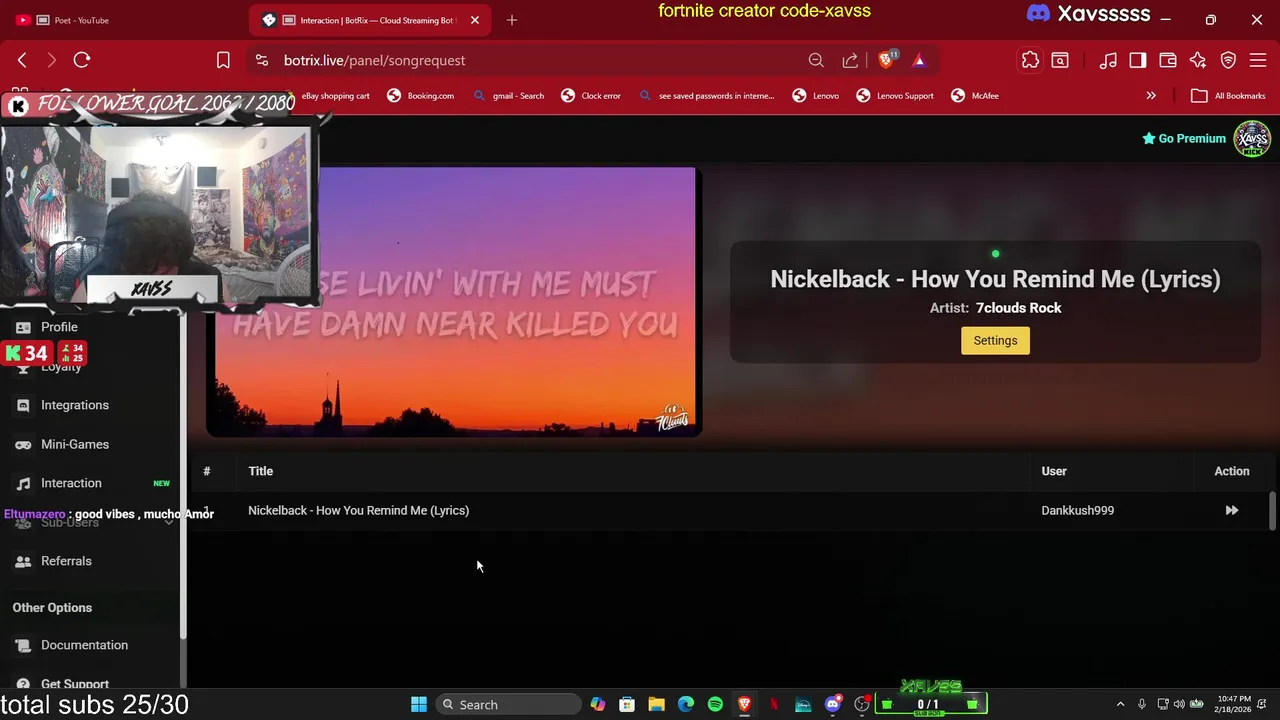This screenshot has height=720, width=1280.
Task: Open a new browser tab
Action: pos(512,20)
